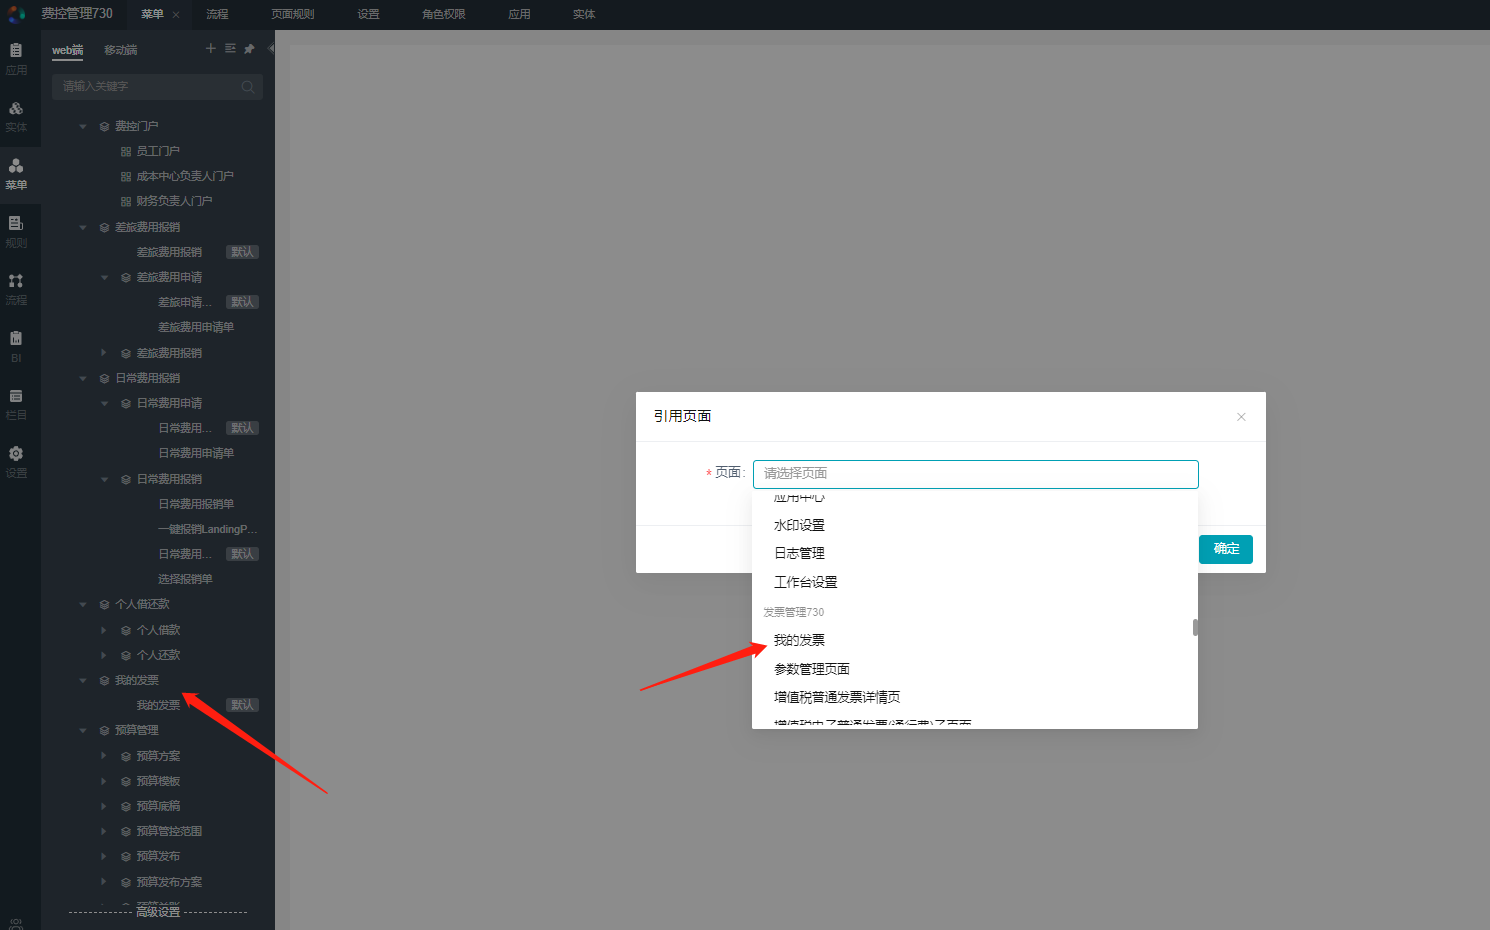Select the web端 tab
Screen dimensions: 1490x930
click(x=68, y=50)
